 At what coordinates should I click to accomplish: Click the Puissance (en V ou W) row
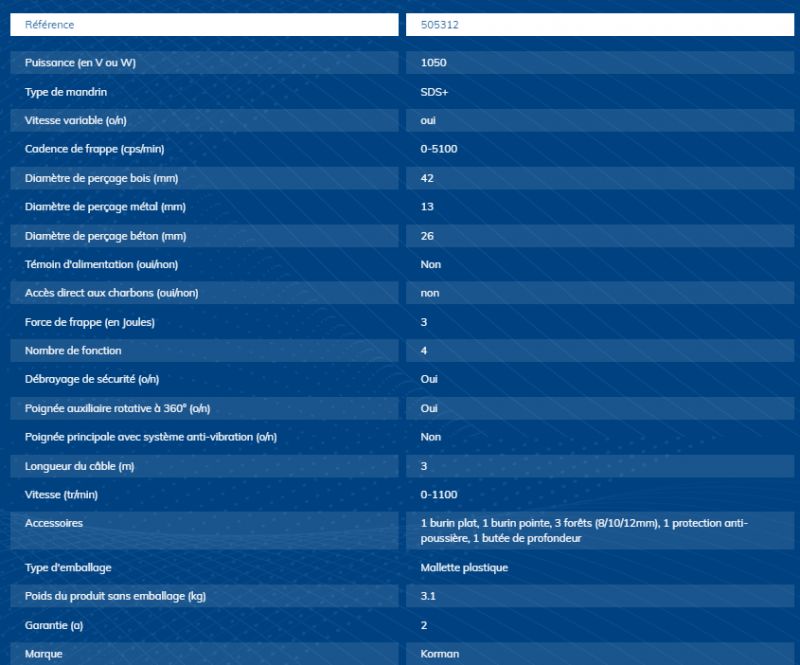point(82,63)
